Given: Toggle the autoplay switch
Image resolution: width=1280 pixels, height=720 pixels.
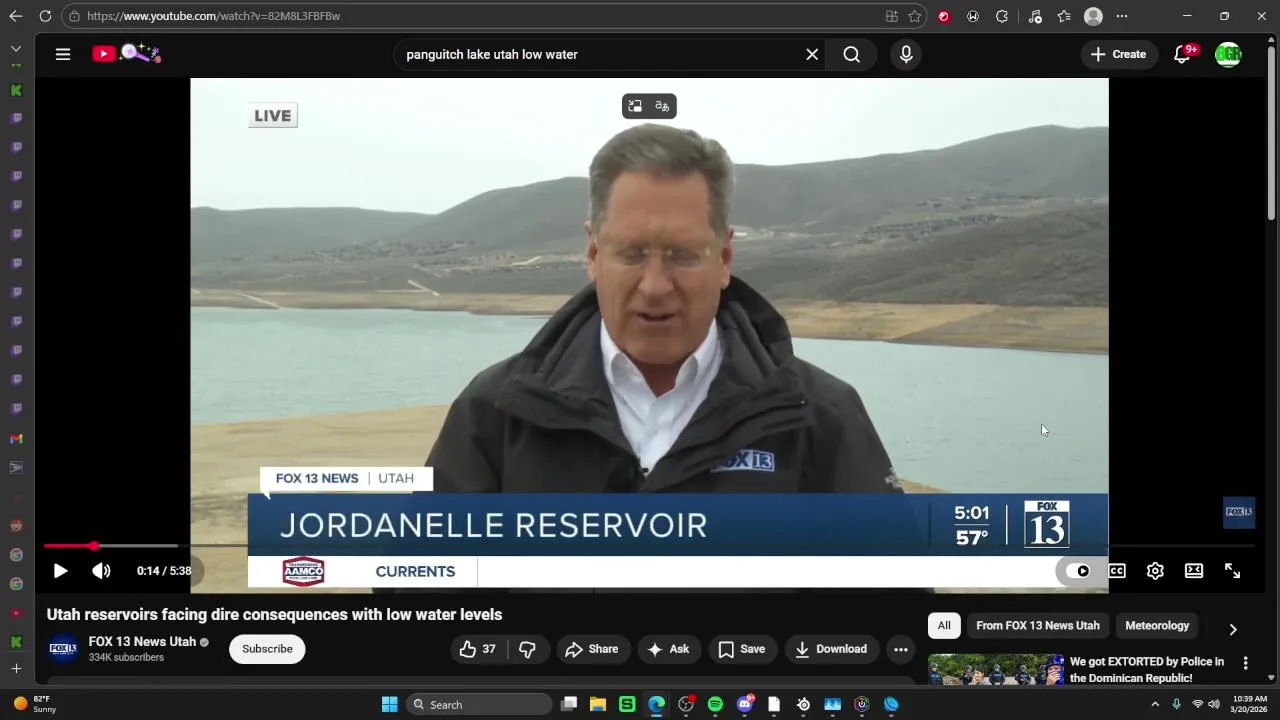Looking at the screenshot, I should [1077, 571].
